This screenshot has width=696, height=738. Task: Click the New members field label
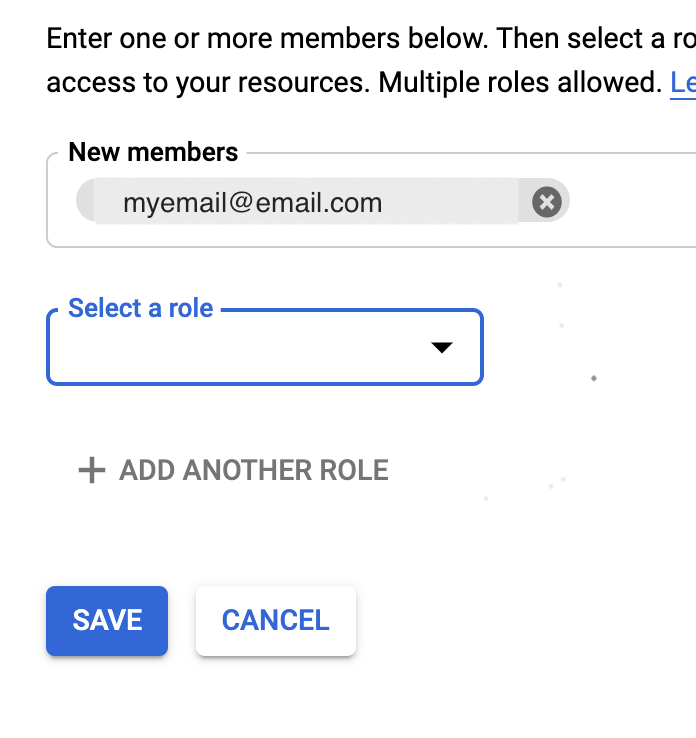pyautogui.click(x=153, y=153)
